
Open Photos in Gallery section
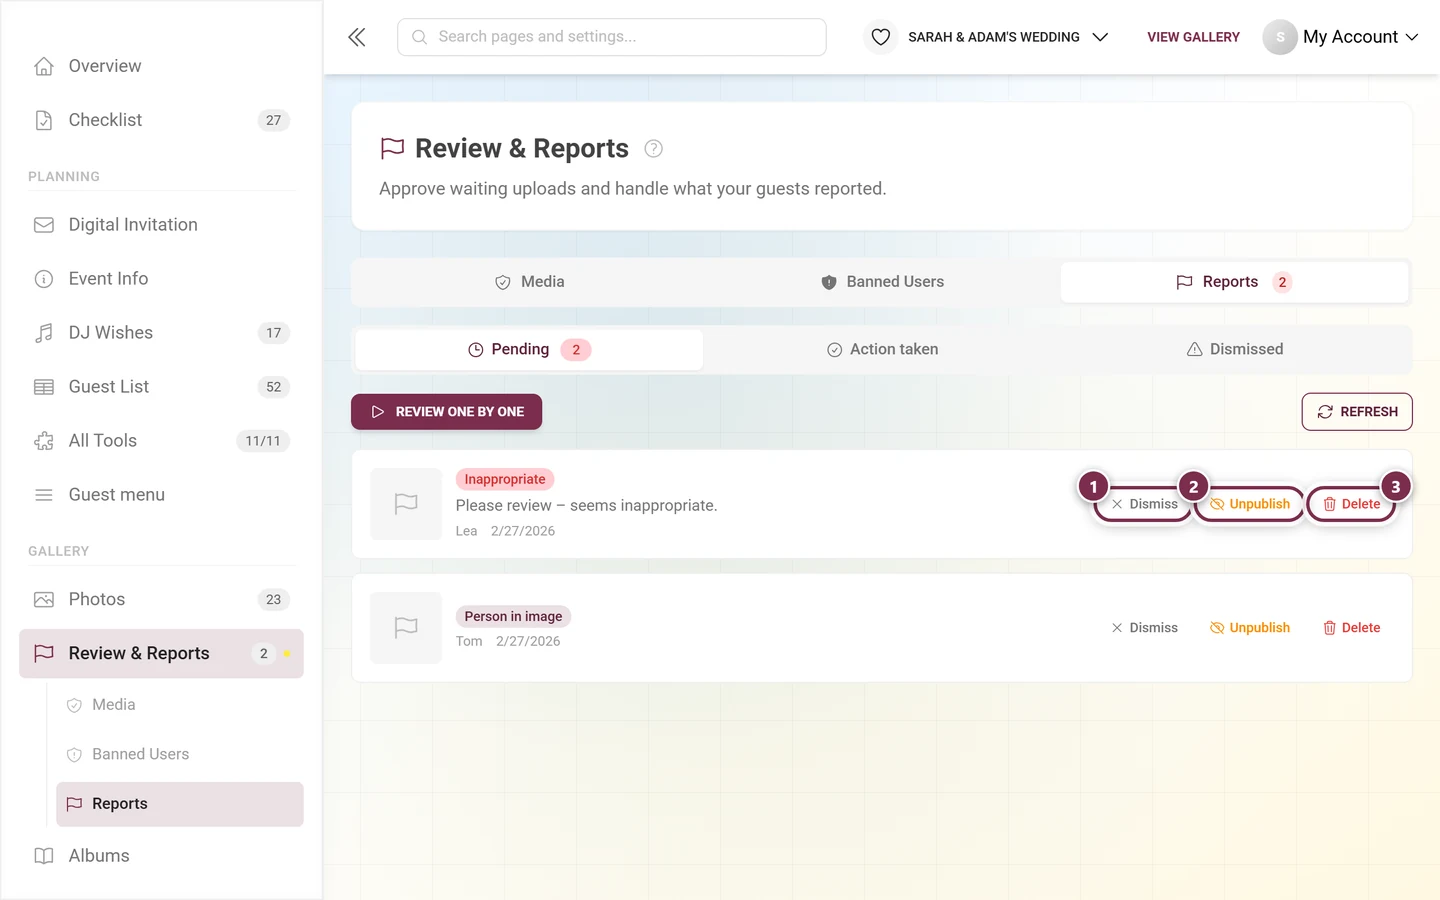pos(161,600)
